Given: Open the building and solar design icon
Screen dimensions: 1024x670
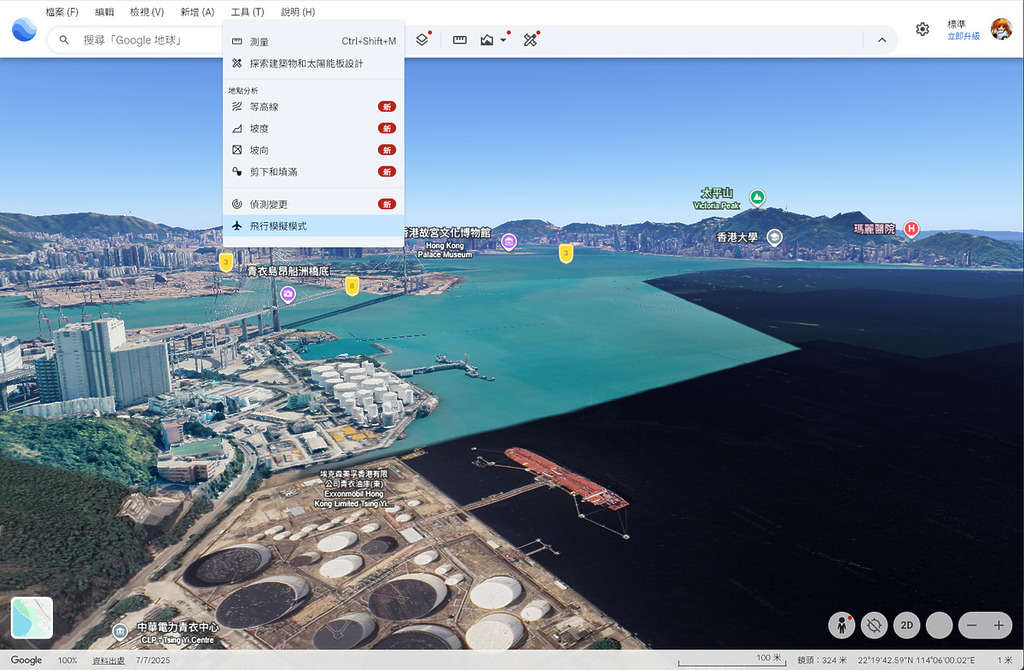Looking at the screenshot, I should pyautogui.click(x=530, y=40).
